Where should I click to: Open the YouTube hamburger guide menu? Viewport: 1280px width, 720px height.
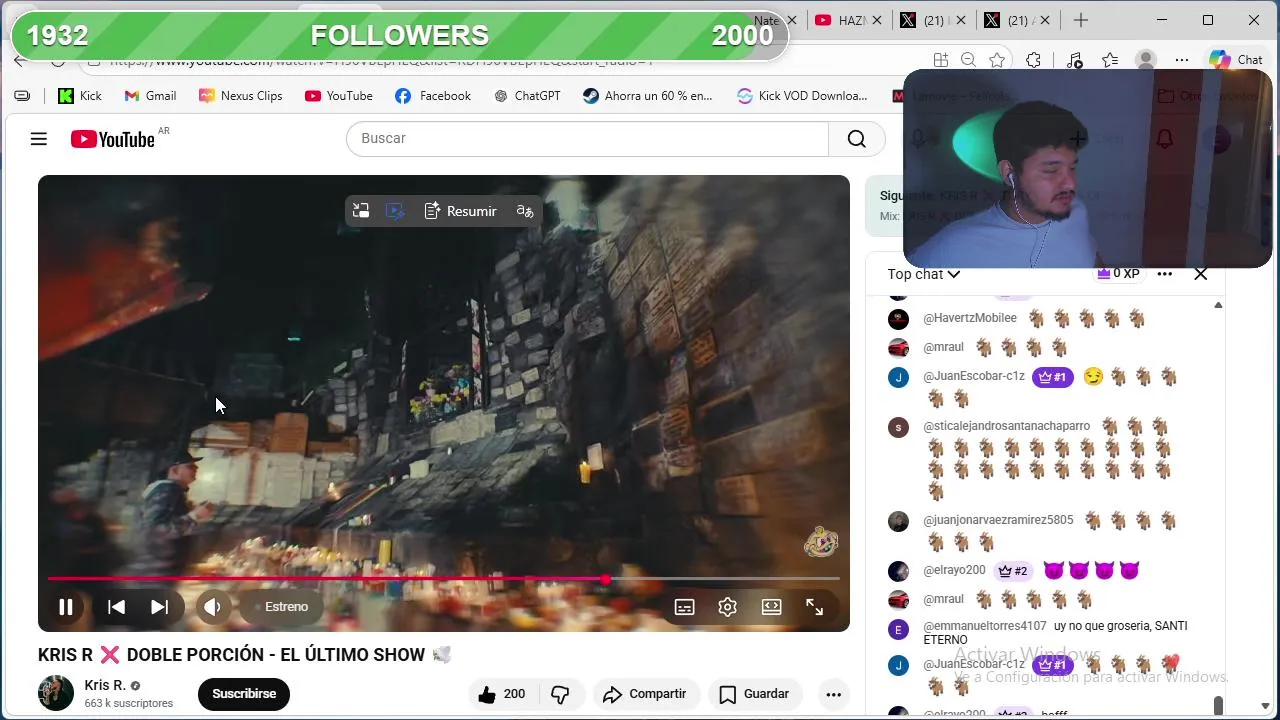pyautogui.click(x=39, y=139)
